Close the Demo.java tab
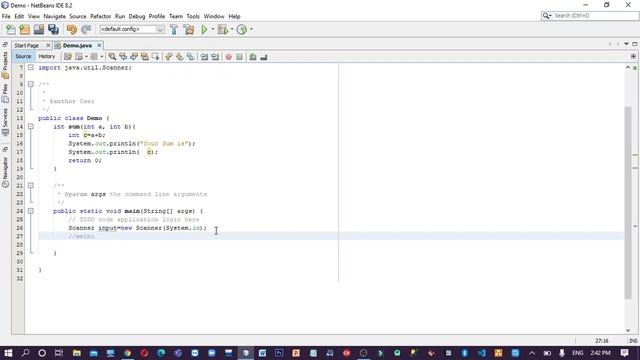This screenshot has height=360, width=640. click(x=99, y=45)
